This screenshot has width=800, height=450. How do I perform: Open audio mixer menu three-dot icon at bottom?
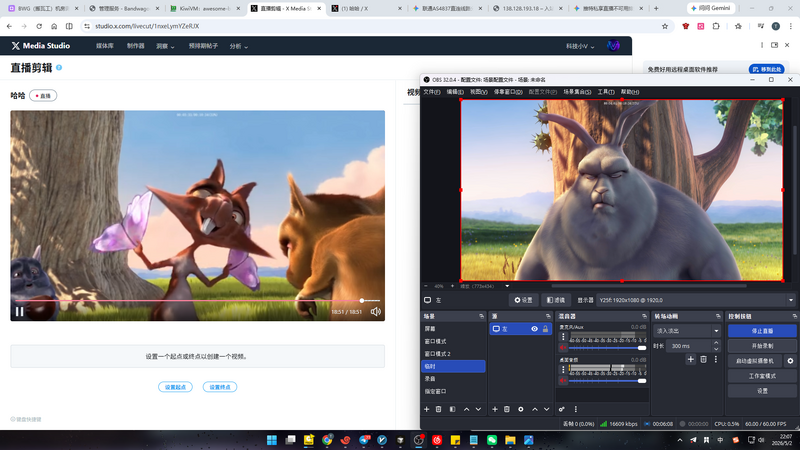click(576, 409)
